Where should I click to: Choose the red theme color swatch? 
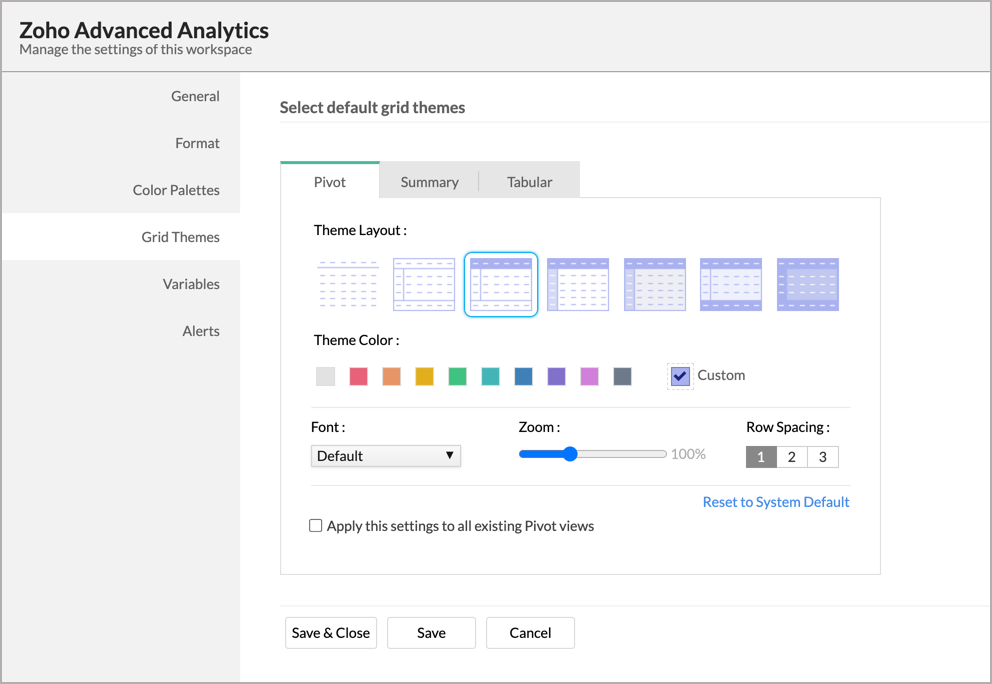tap(359, 376)
